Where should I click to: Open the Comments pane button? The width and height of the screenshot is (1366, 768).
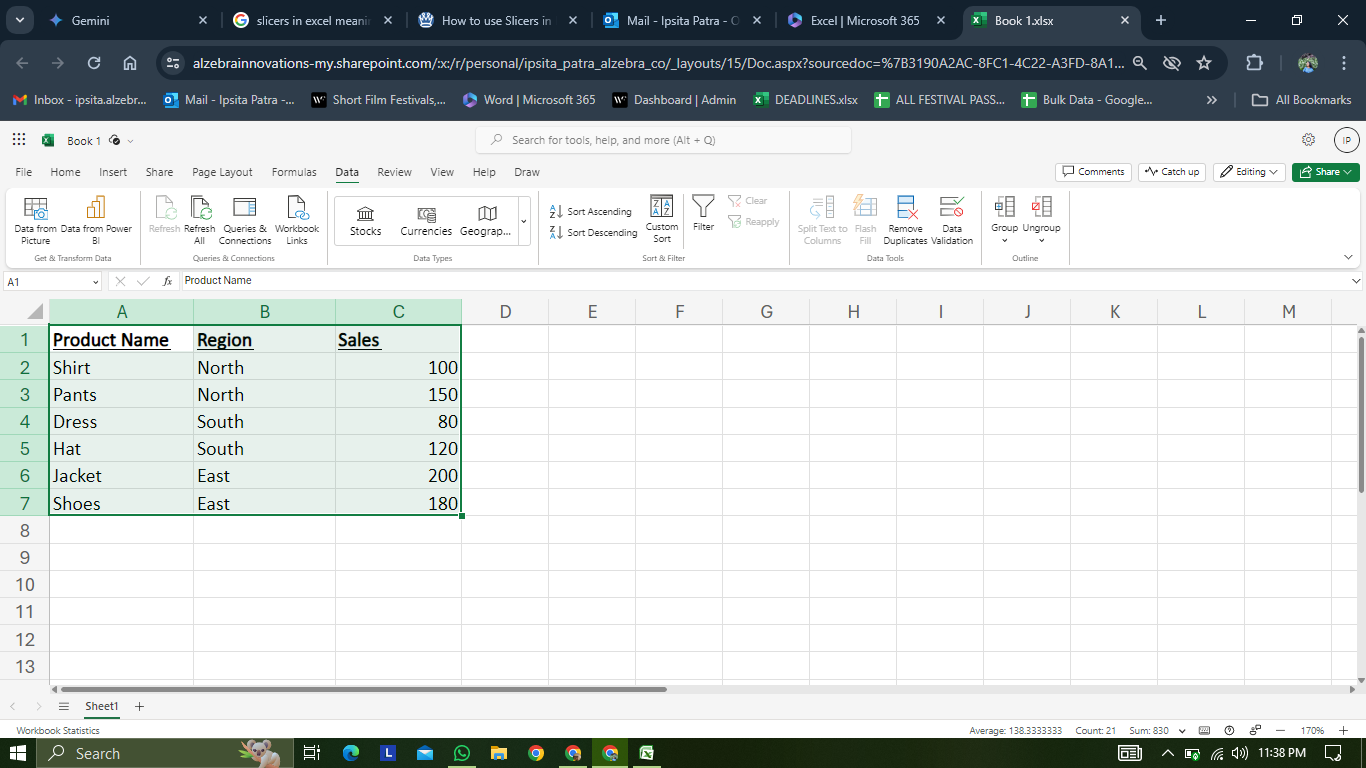(1093, 172)
